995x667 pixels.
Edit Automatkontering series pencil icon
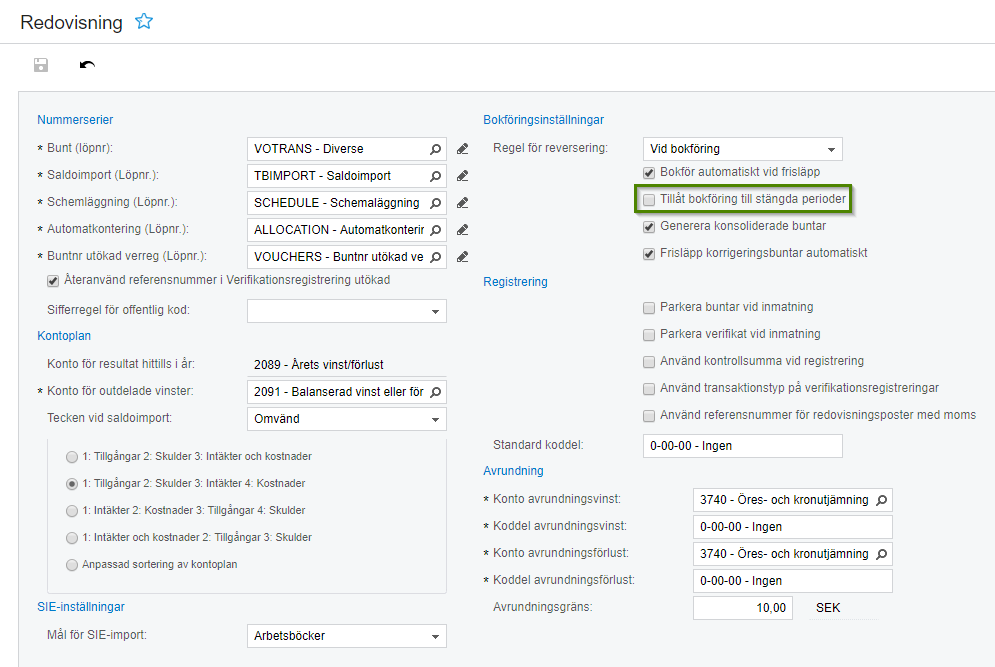pyautogui.click(x=462, y=230)
